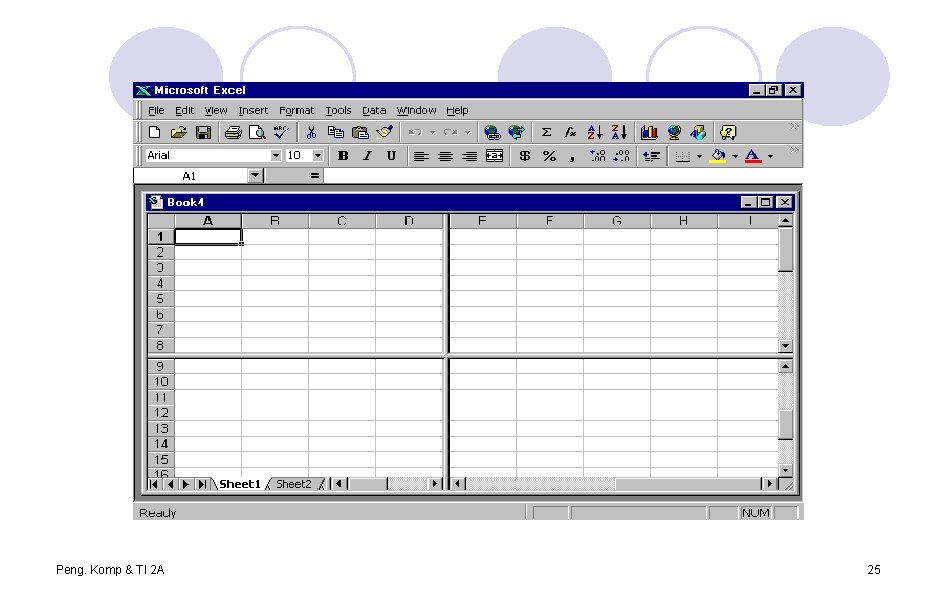Open Print Preview icon

[x=257, y=132]
